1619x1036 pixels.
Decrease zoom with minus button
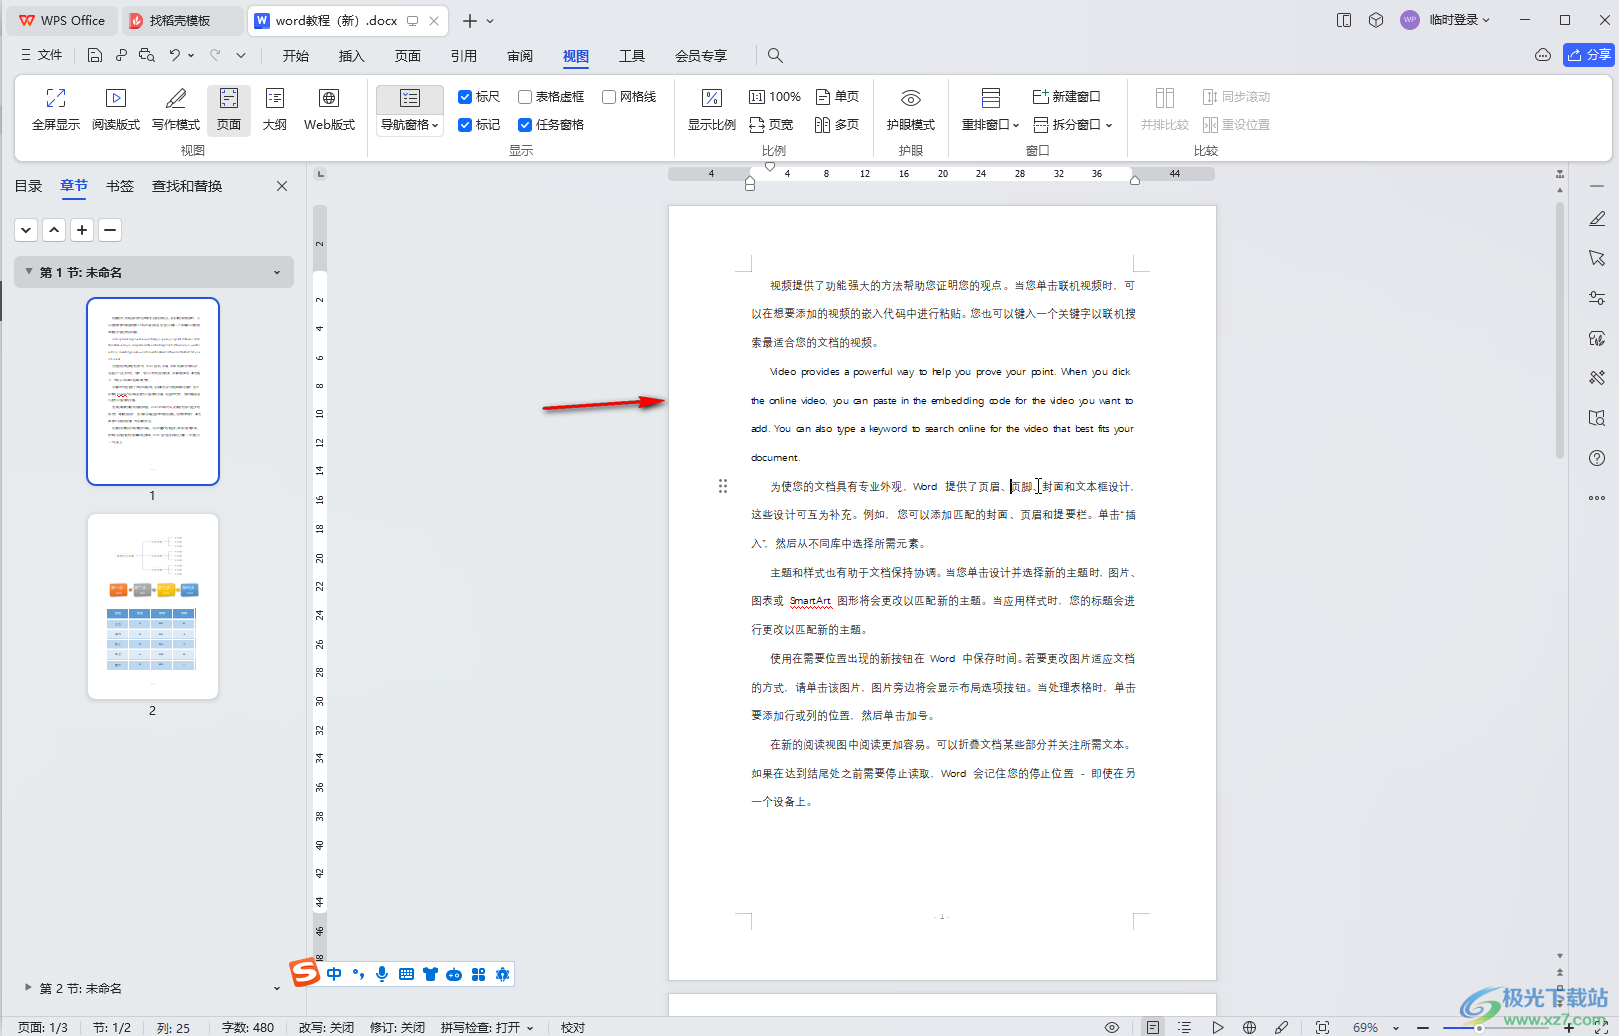(x=1423, y=1028)
